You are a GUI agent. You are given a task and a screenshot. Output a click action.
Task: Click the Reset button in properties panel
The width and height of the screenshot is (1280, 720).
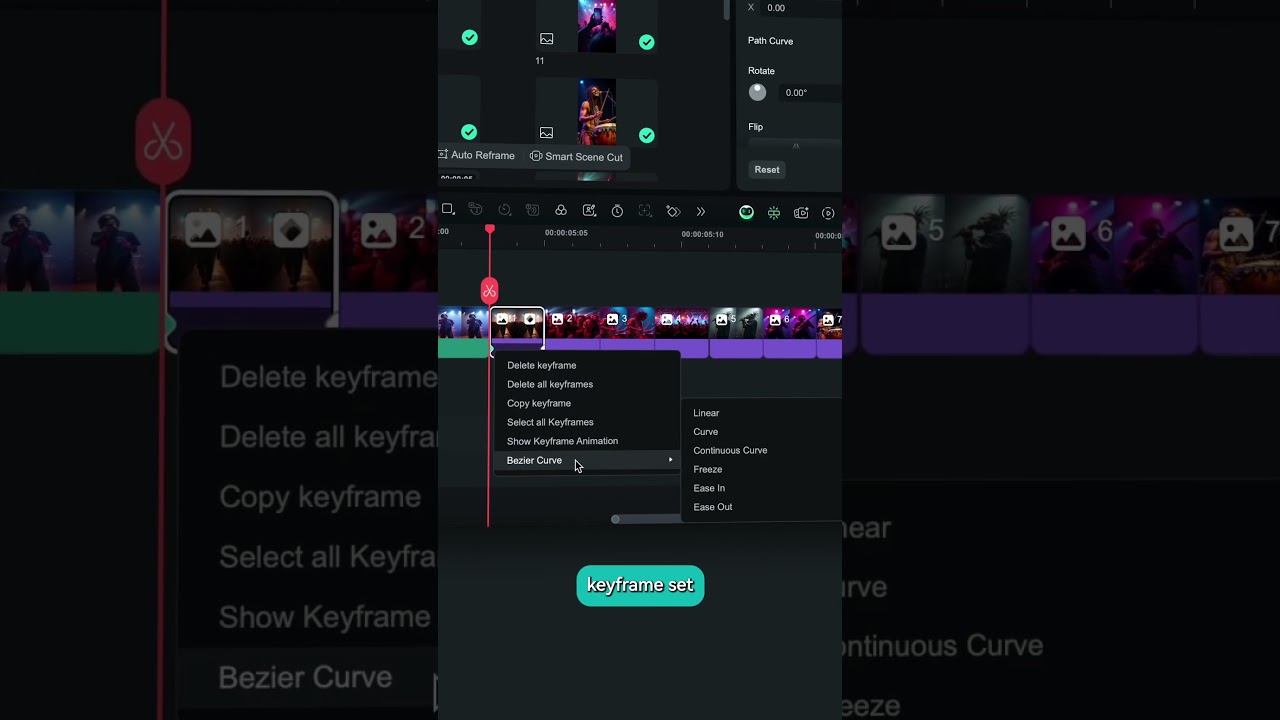[x=767, y=169]
